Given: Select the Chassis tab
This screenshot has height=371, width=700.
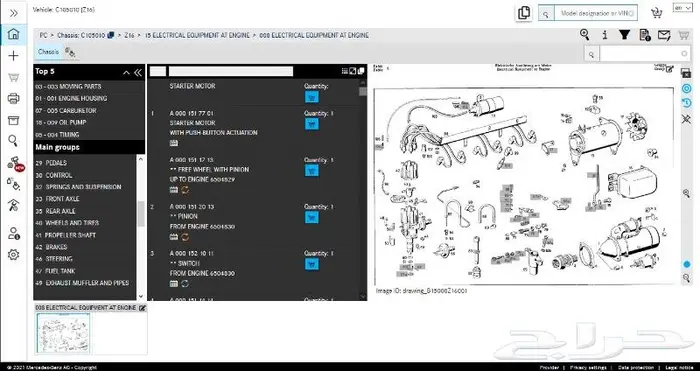Looking at the screenshot, I should coord(48,52).
